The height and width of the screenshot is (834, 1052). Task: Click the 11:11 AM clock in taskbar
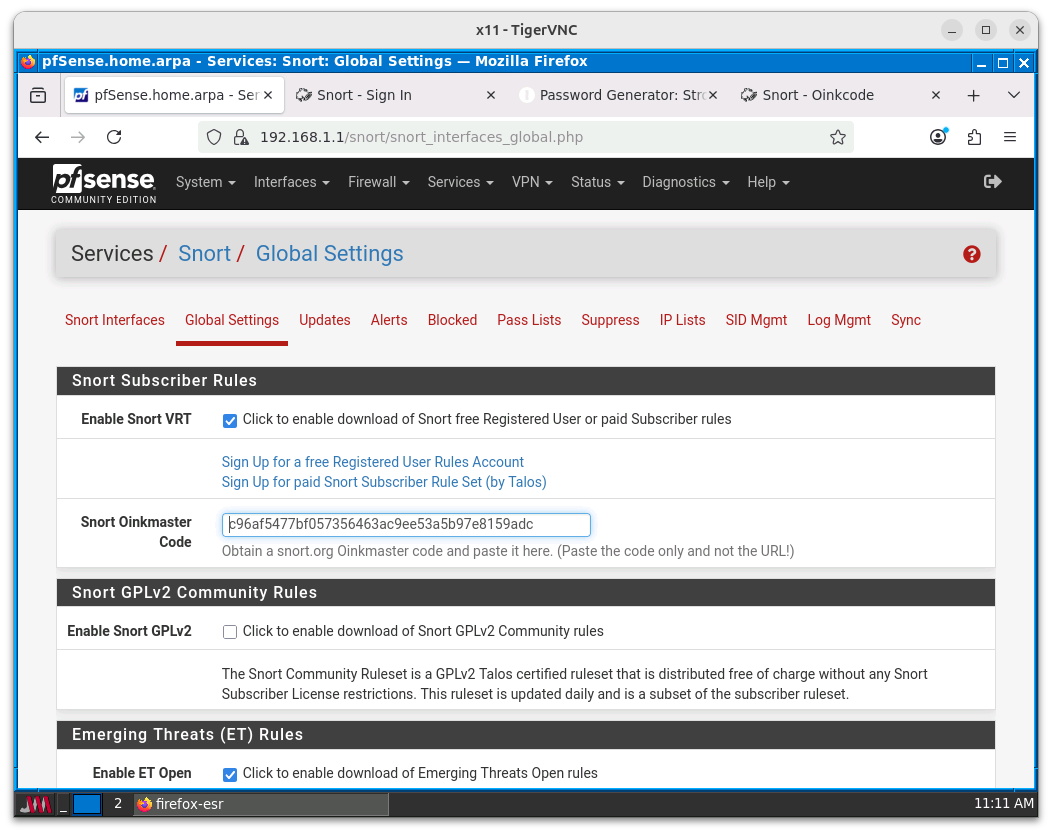pyautogui.click(x=1004, y=803)
